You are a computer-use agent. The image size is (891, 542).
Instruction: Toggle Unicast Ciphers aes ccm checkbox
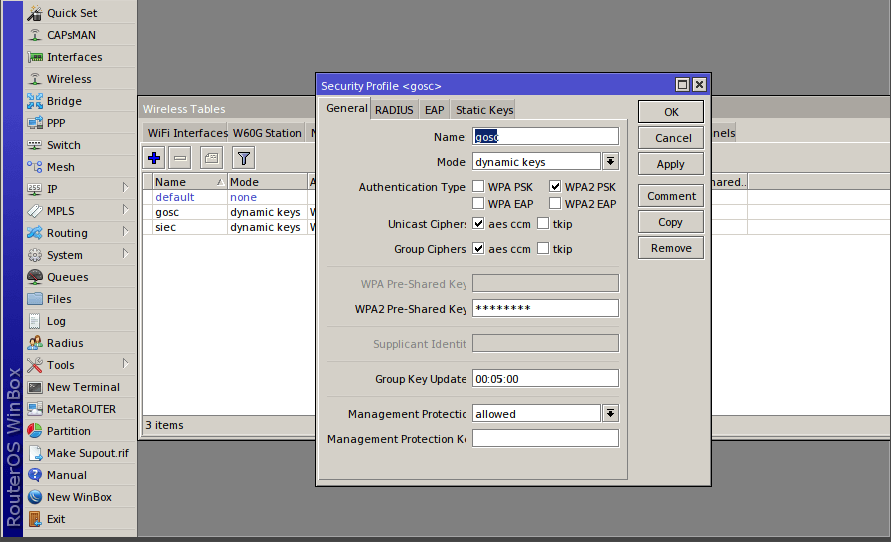(478, 223)
